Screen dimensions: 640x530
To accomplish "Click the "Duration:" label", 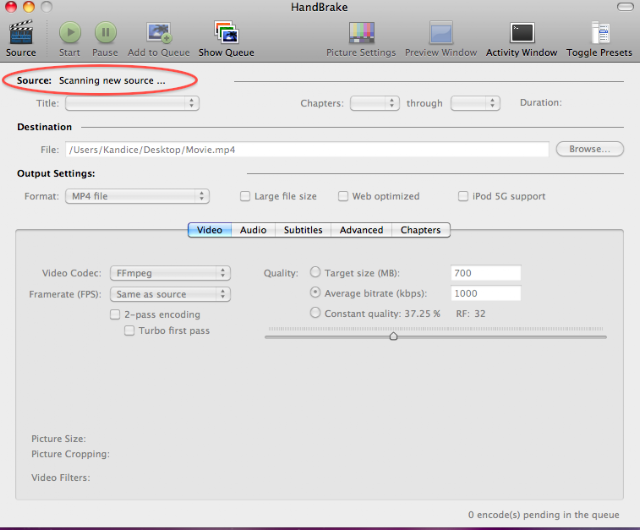I will coord(541,102).
